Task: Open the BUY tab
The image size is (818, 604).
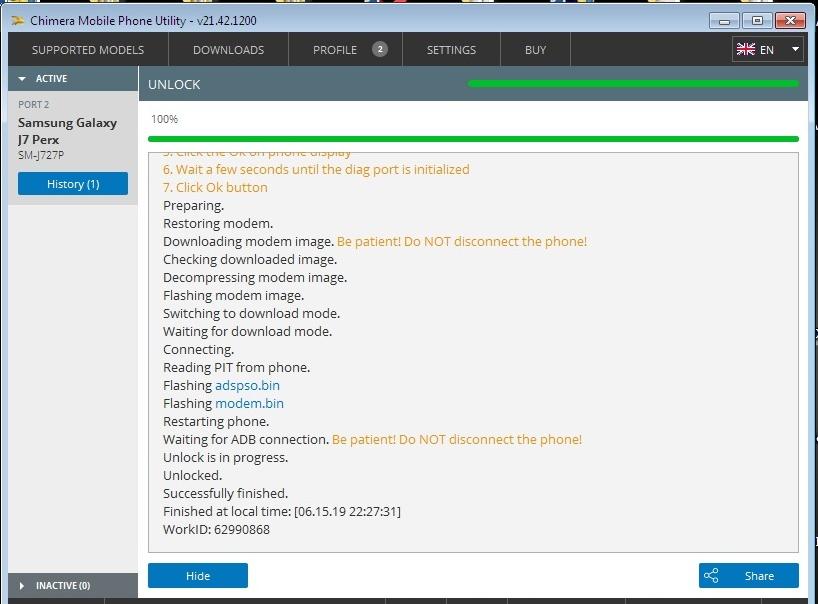Action: click(535, 50)
